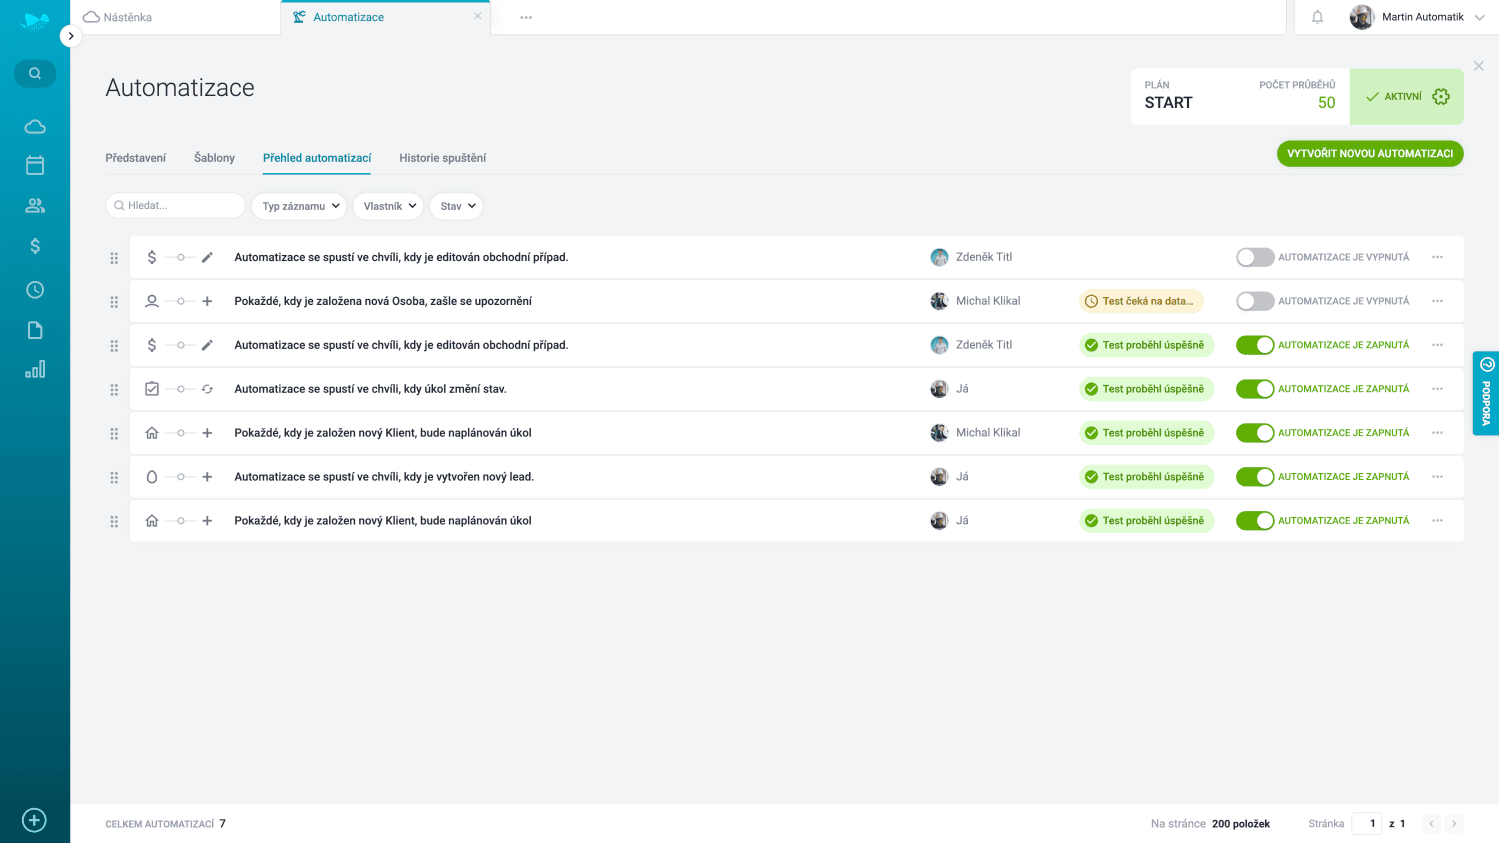Viewport: 1499px width, 843px height.
Task: Open the contacts people icon in the sidebar
Action: [x=35, y=206]
